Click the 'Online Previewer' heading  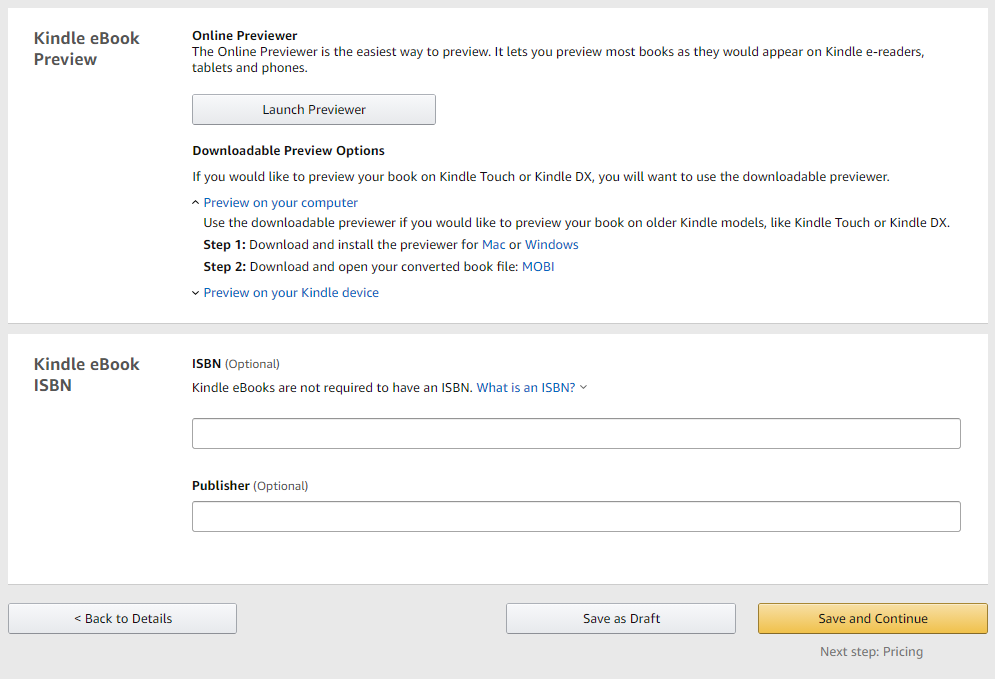click(x=245, y=36)
